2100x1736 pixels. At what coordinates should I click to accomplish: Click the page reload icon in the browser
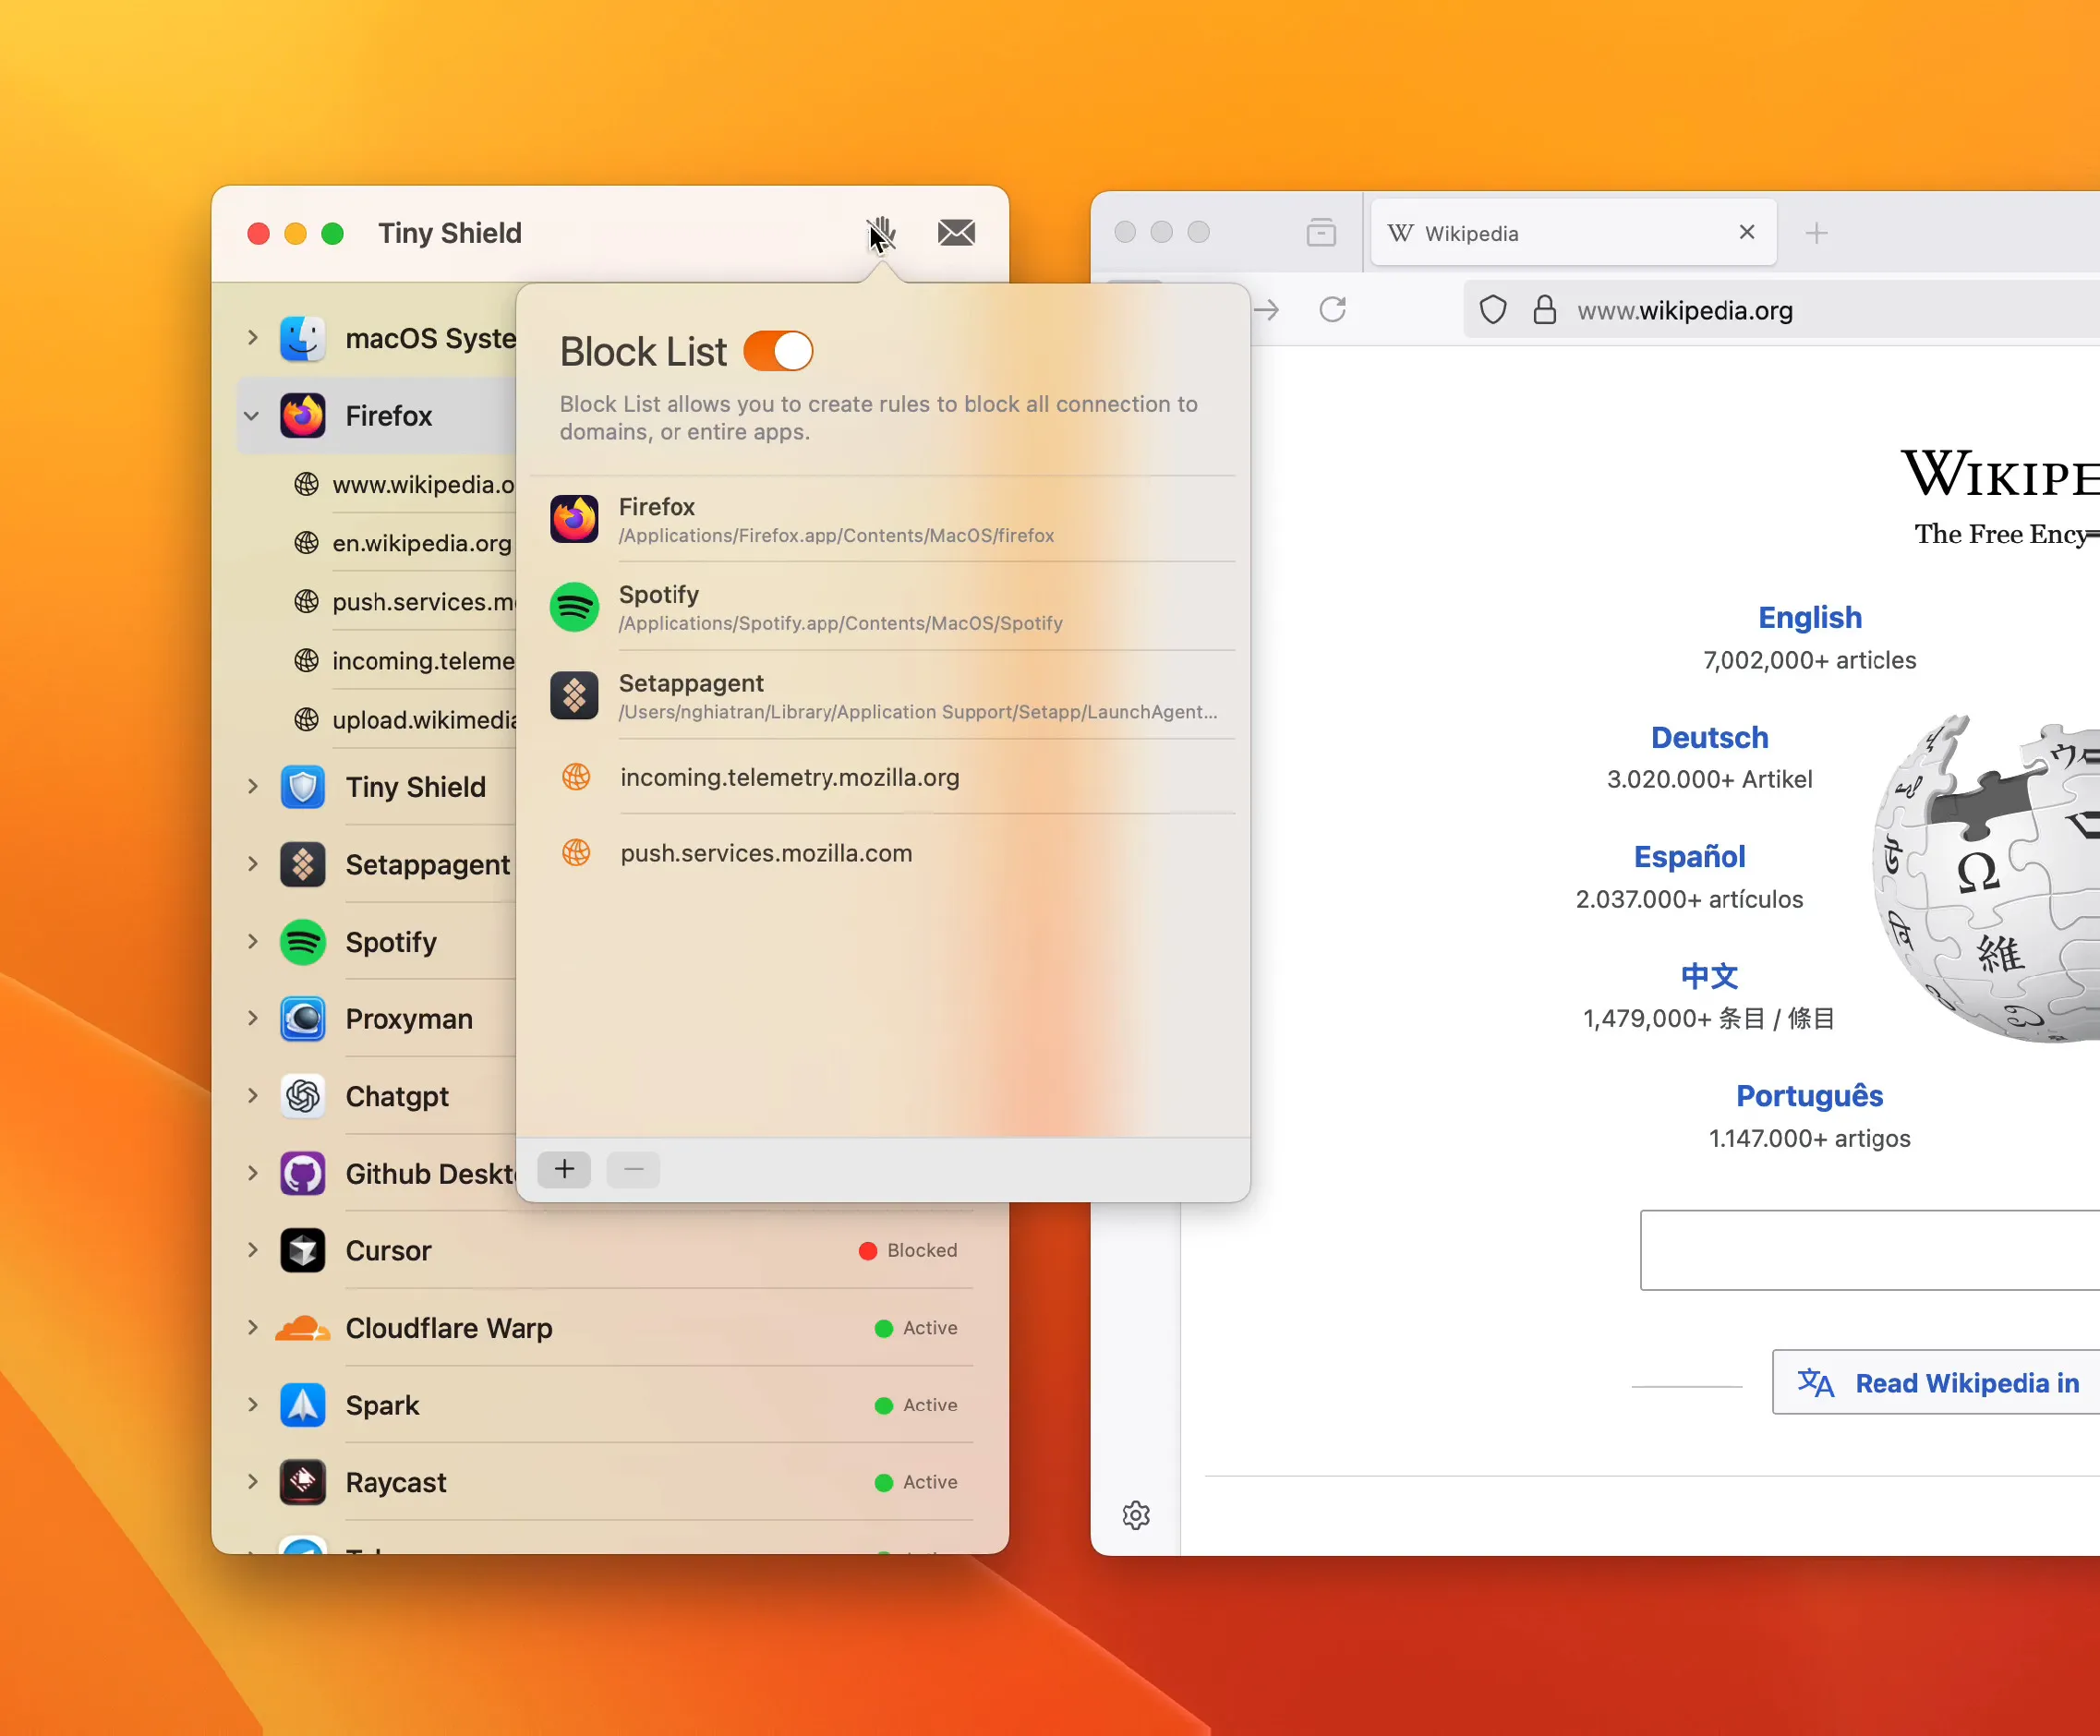pyautogui.click(x=1333, y=309)
